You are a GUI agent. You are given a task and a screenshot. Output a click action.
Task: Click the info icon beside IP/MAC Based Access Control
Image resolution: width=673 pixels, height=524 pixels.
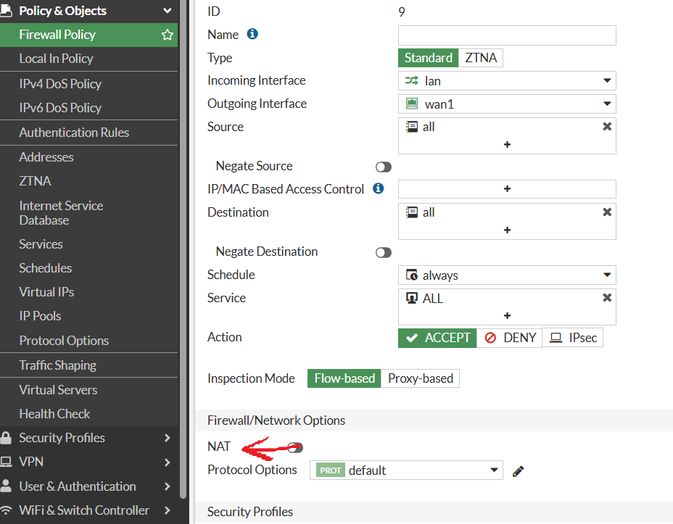tap(378, 188)
